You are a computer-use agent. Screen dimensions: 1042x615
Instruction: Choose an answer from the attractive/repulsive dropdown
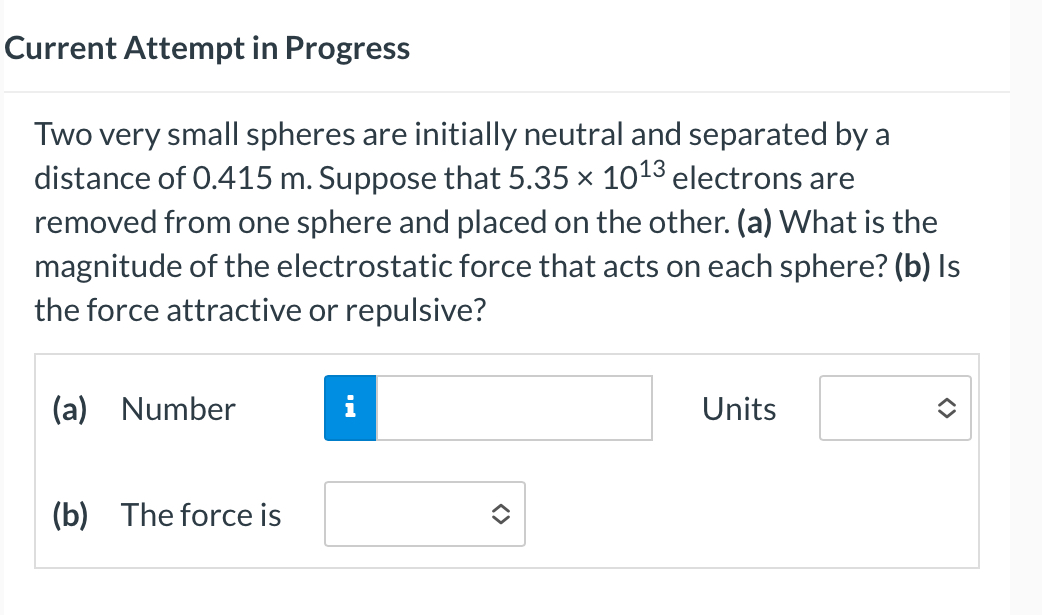pyautogui.click(x=424, y=514)
